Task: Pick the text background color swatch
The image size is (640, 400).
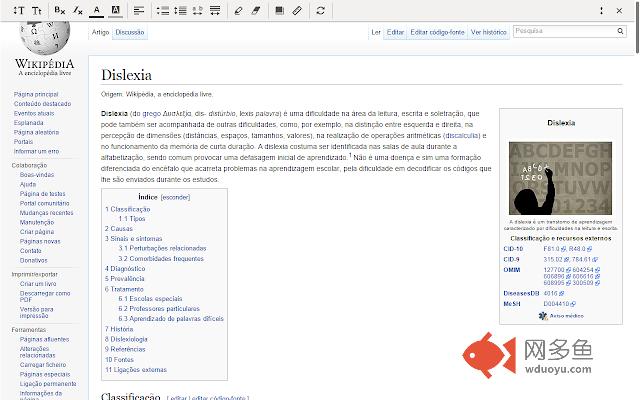Action: click(115, 10)
